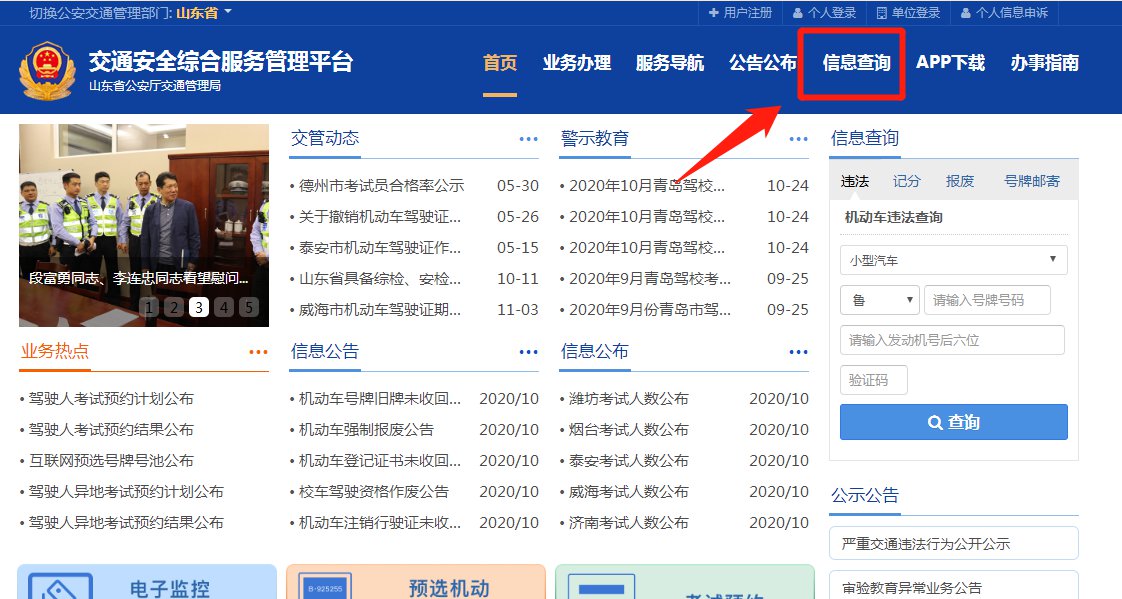The image size is (1122, 599).
Task: Click the 电子监控 card icon
Action: click(61, 587)
